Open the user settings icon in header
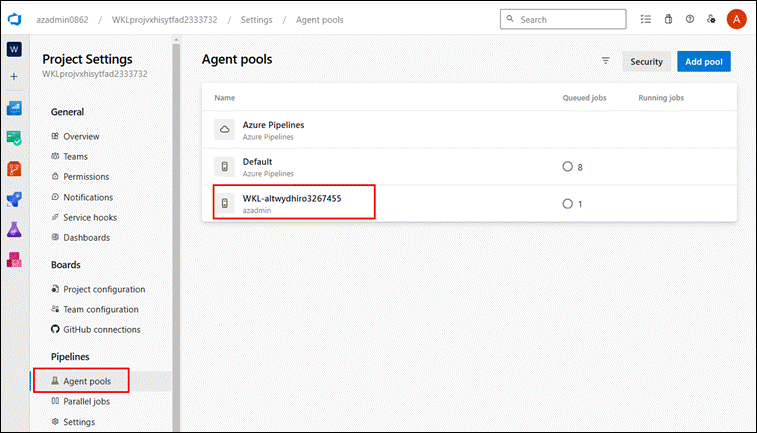The height and width of the screenshot is (433, 757). pos(711,19)
